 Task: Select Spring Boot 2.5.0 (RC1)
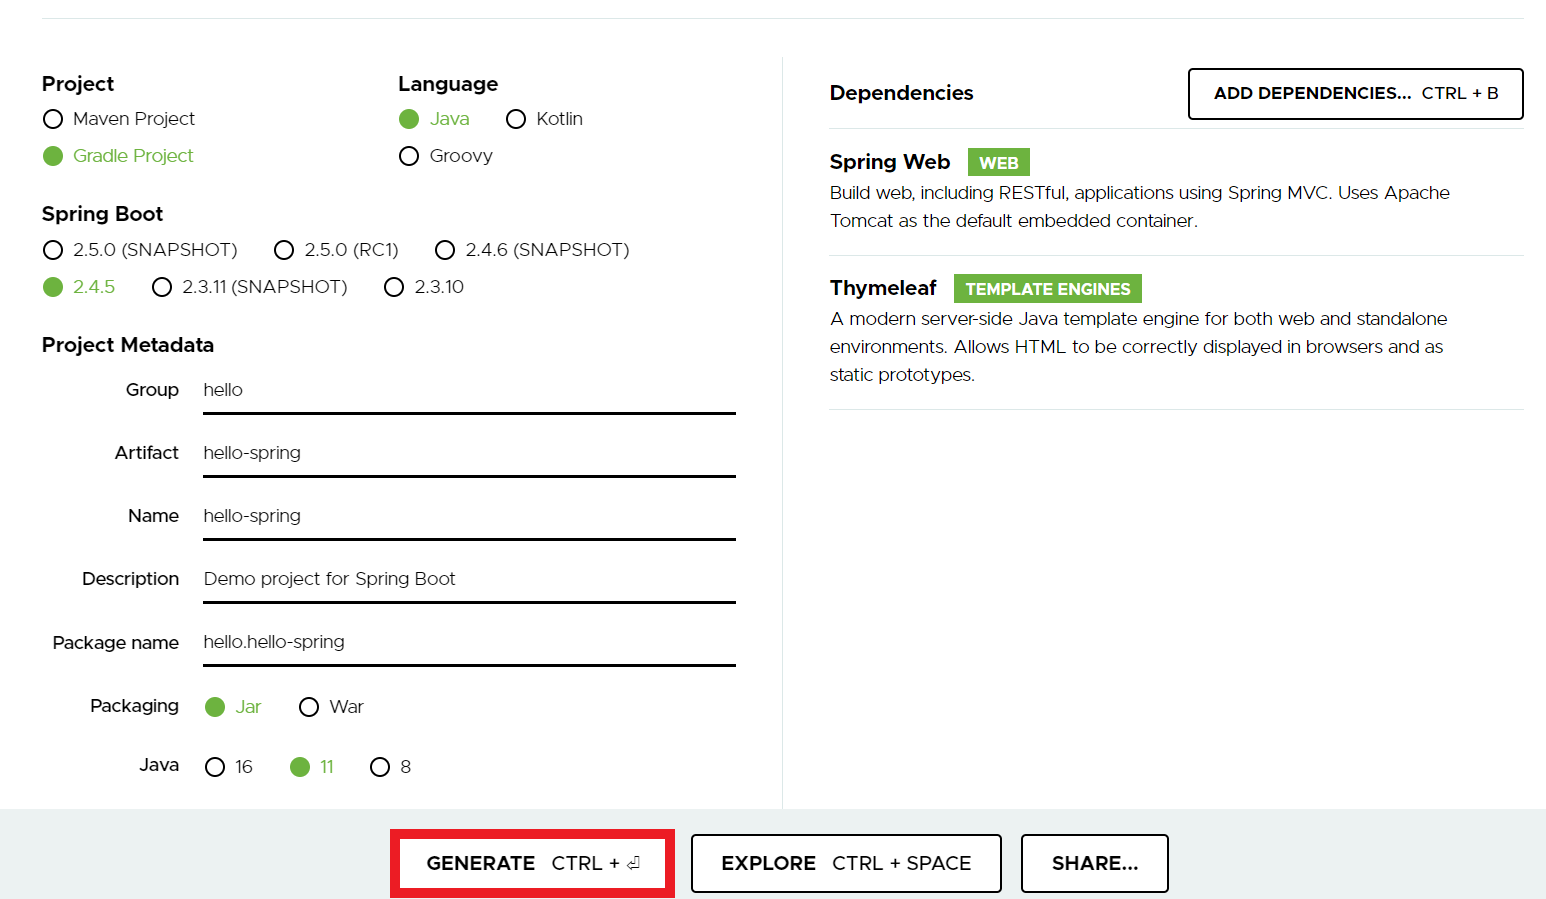(336, 250)
